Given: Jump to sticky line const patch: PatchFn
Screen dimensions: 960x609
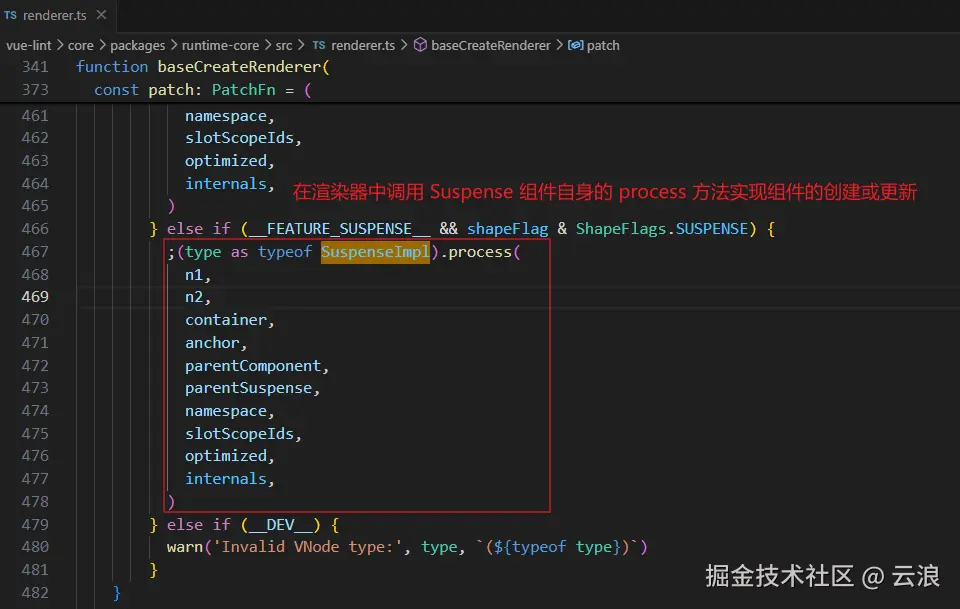Looking at the screenshot, I should [203, 90].
